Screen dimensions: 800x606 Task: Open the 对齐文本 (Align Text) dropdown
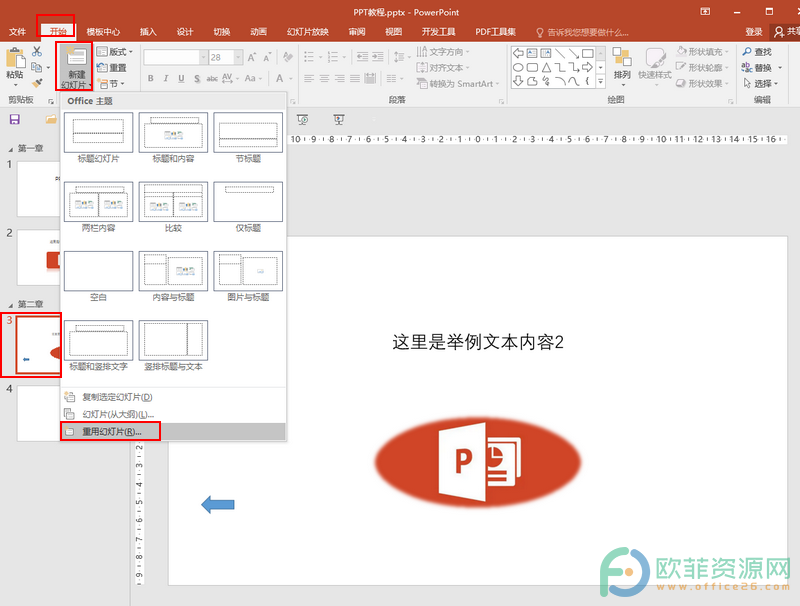(443, 67)
